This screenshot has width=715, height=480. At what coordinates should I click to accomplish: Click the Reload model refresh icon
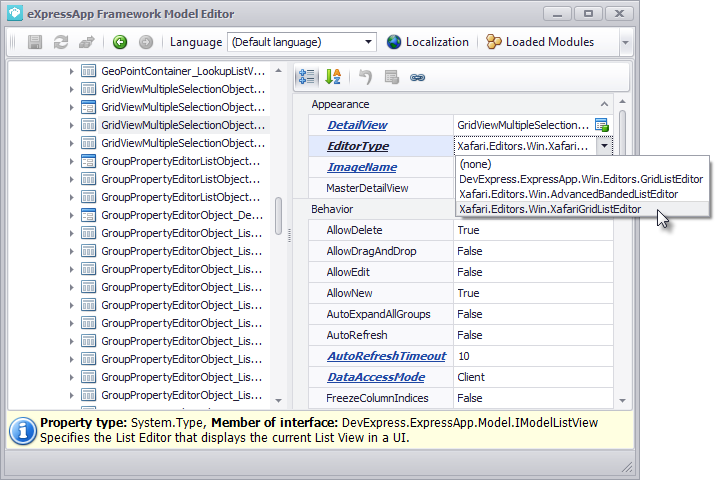click(x=61, y=42)
